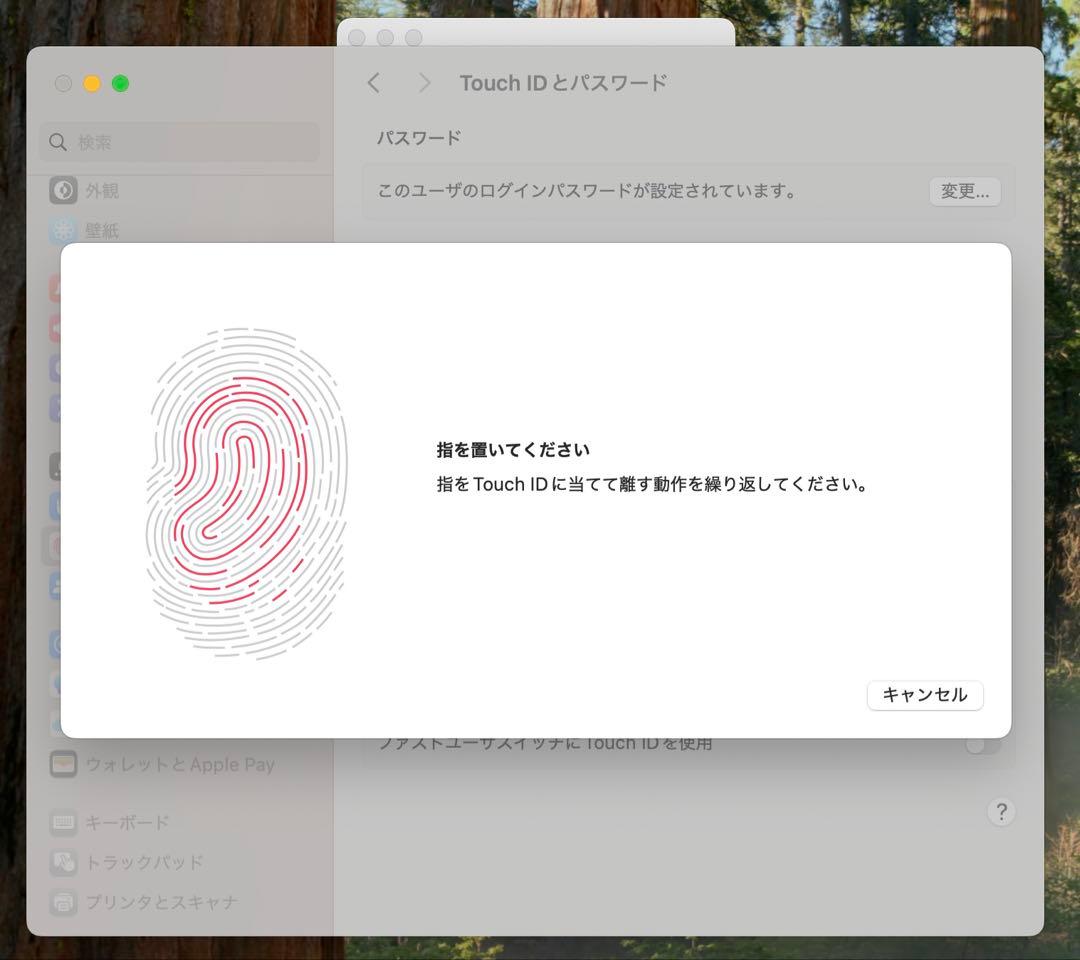Open the 外観 (Appearance) settings icon

64,190
